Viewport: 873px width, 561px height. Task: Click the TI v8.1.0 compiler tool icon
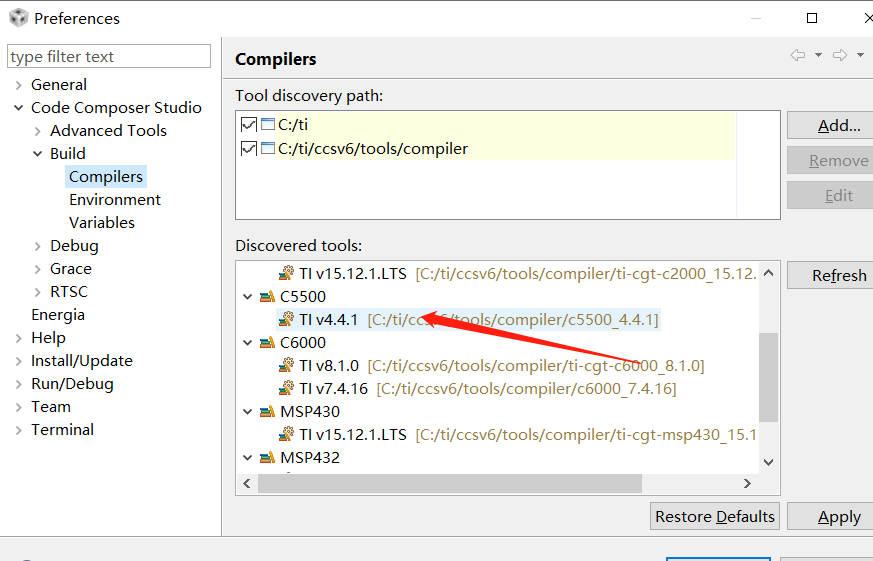(287, 366)
